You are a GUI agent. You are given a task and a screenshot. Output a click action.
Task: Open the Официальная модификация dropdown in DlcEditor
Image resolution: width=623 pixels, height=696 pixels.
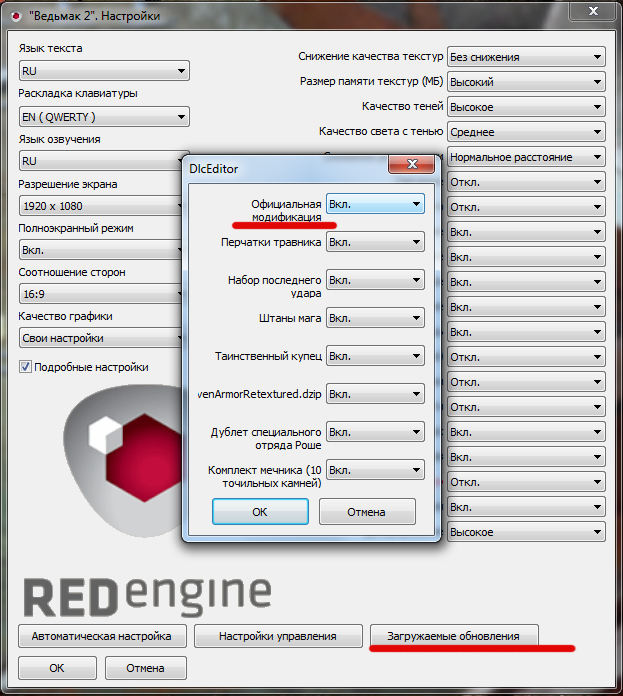[375, 204]
